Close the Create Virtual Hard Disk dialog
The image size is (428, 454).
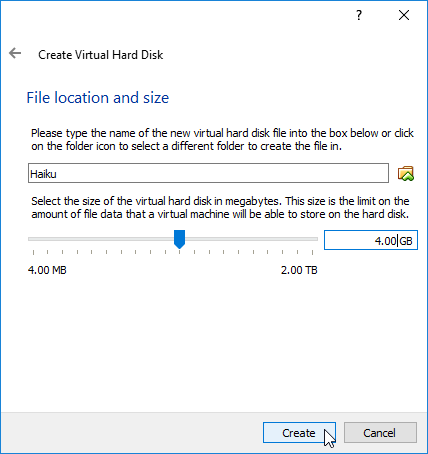point(404,15)
